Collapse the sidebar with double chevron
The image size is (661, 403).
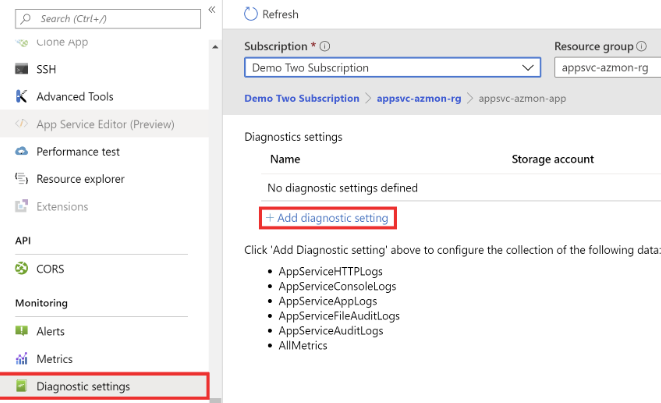[x=212, y=9]
